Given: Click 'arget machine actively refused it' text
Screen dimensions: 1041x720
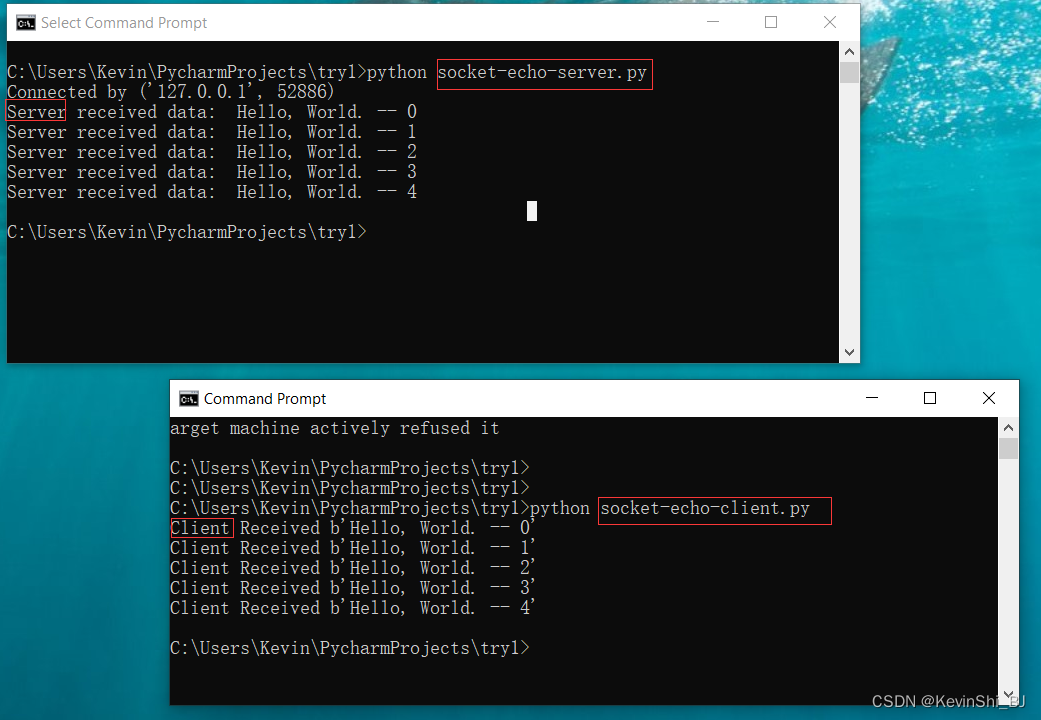Looking at the screenshot, I should (x=335, y=428).
